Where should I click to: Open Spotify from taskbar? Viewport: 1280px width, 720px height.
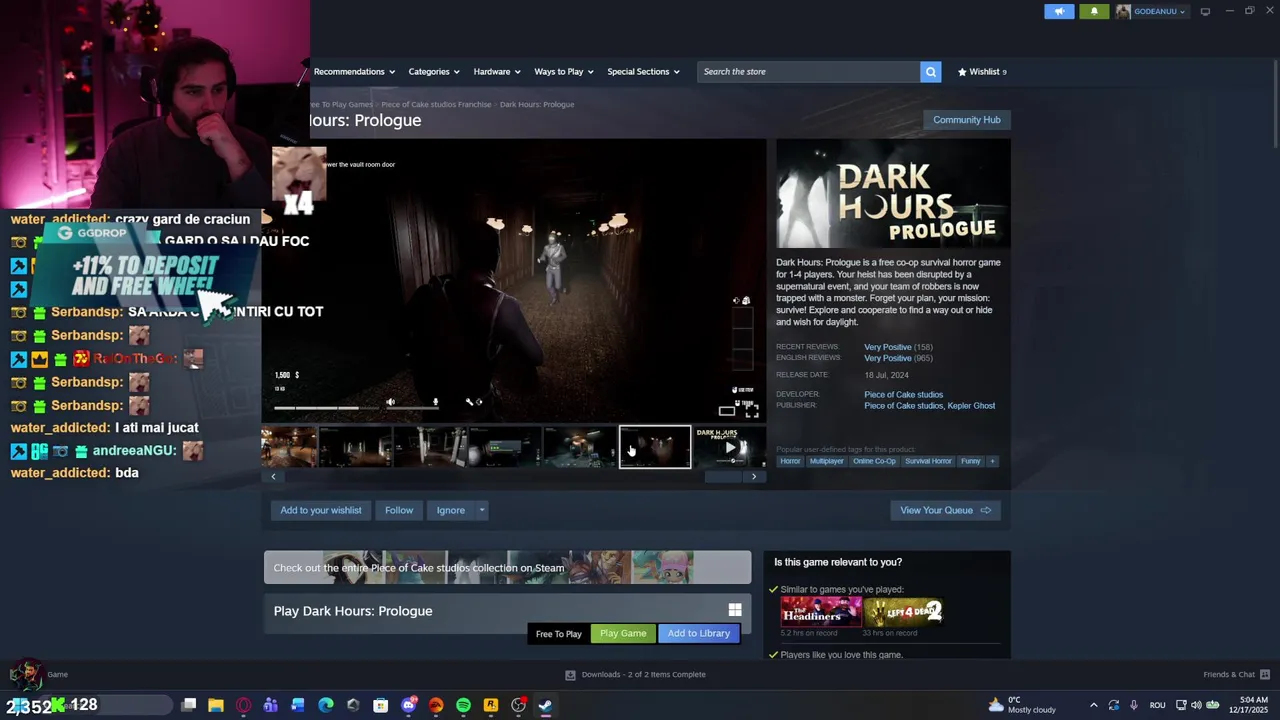pos(463,705)
